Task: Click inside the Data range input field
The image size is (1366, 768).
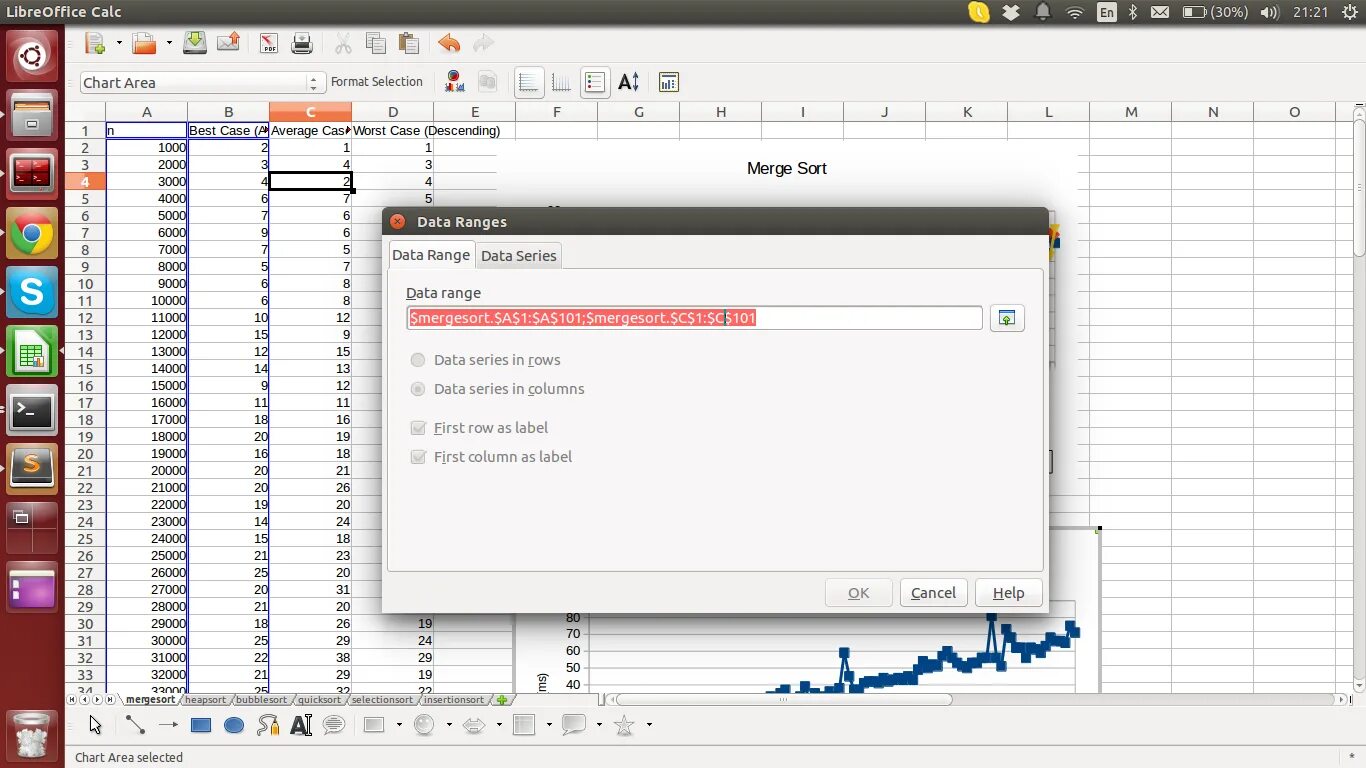Action: pos(694,317)
